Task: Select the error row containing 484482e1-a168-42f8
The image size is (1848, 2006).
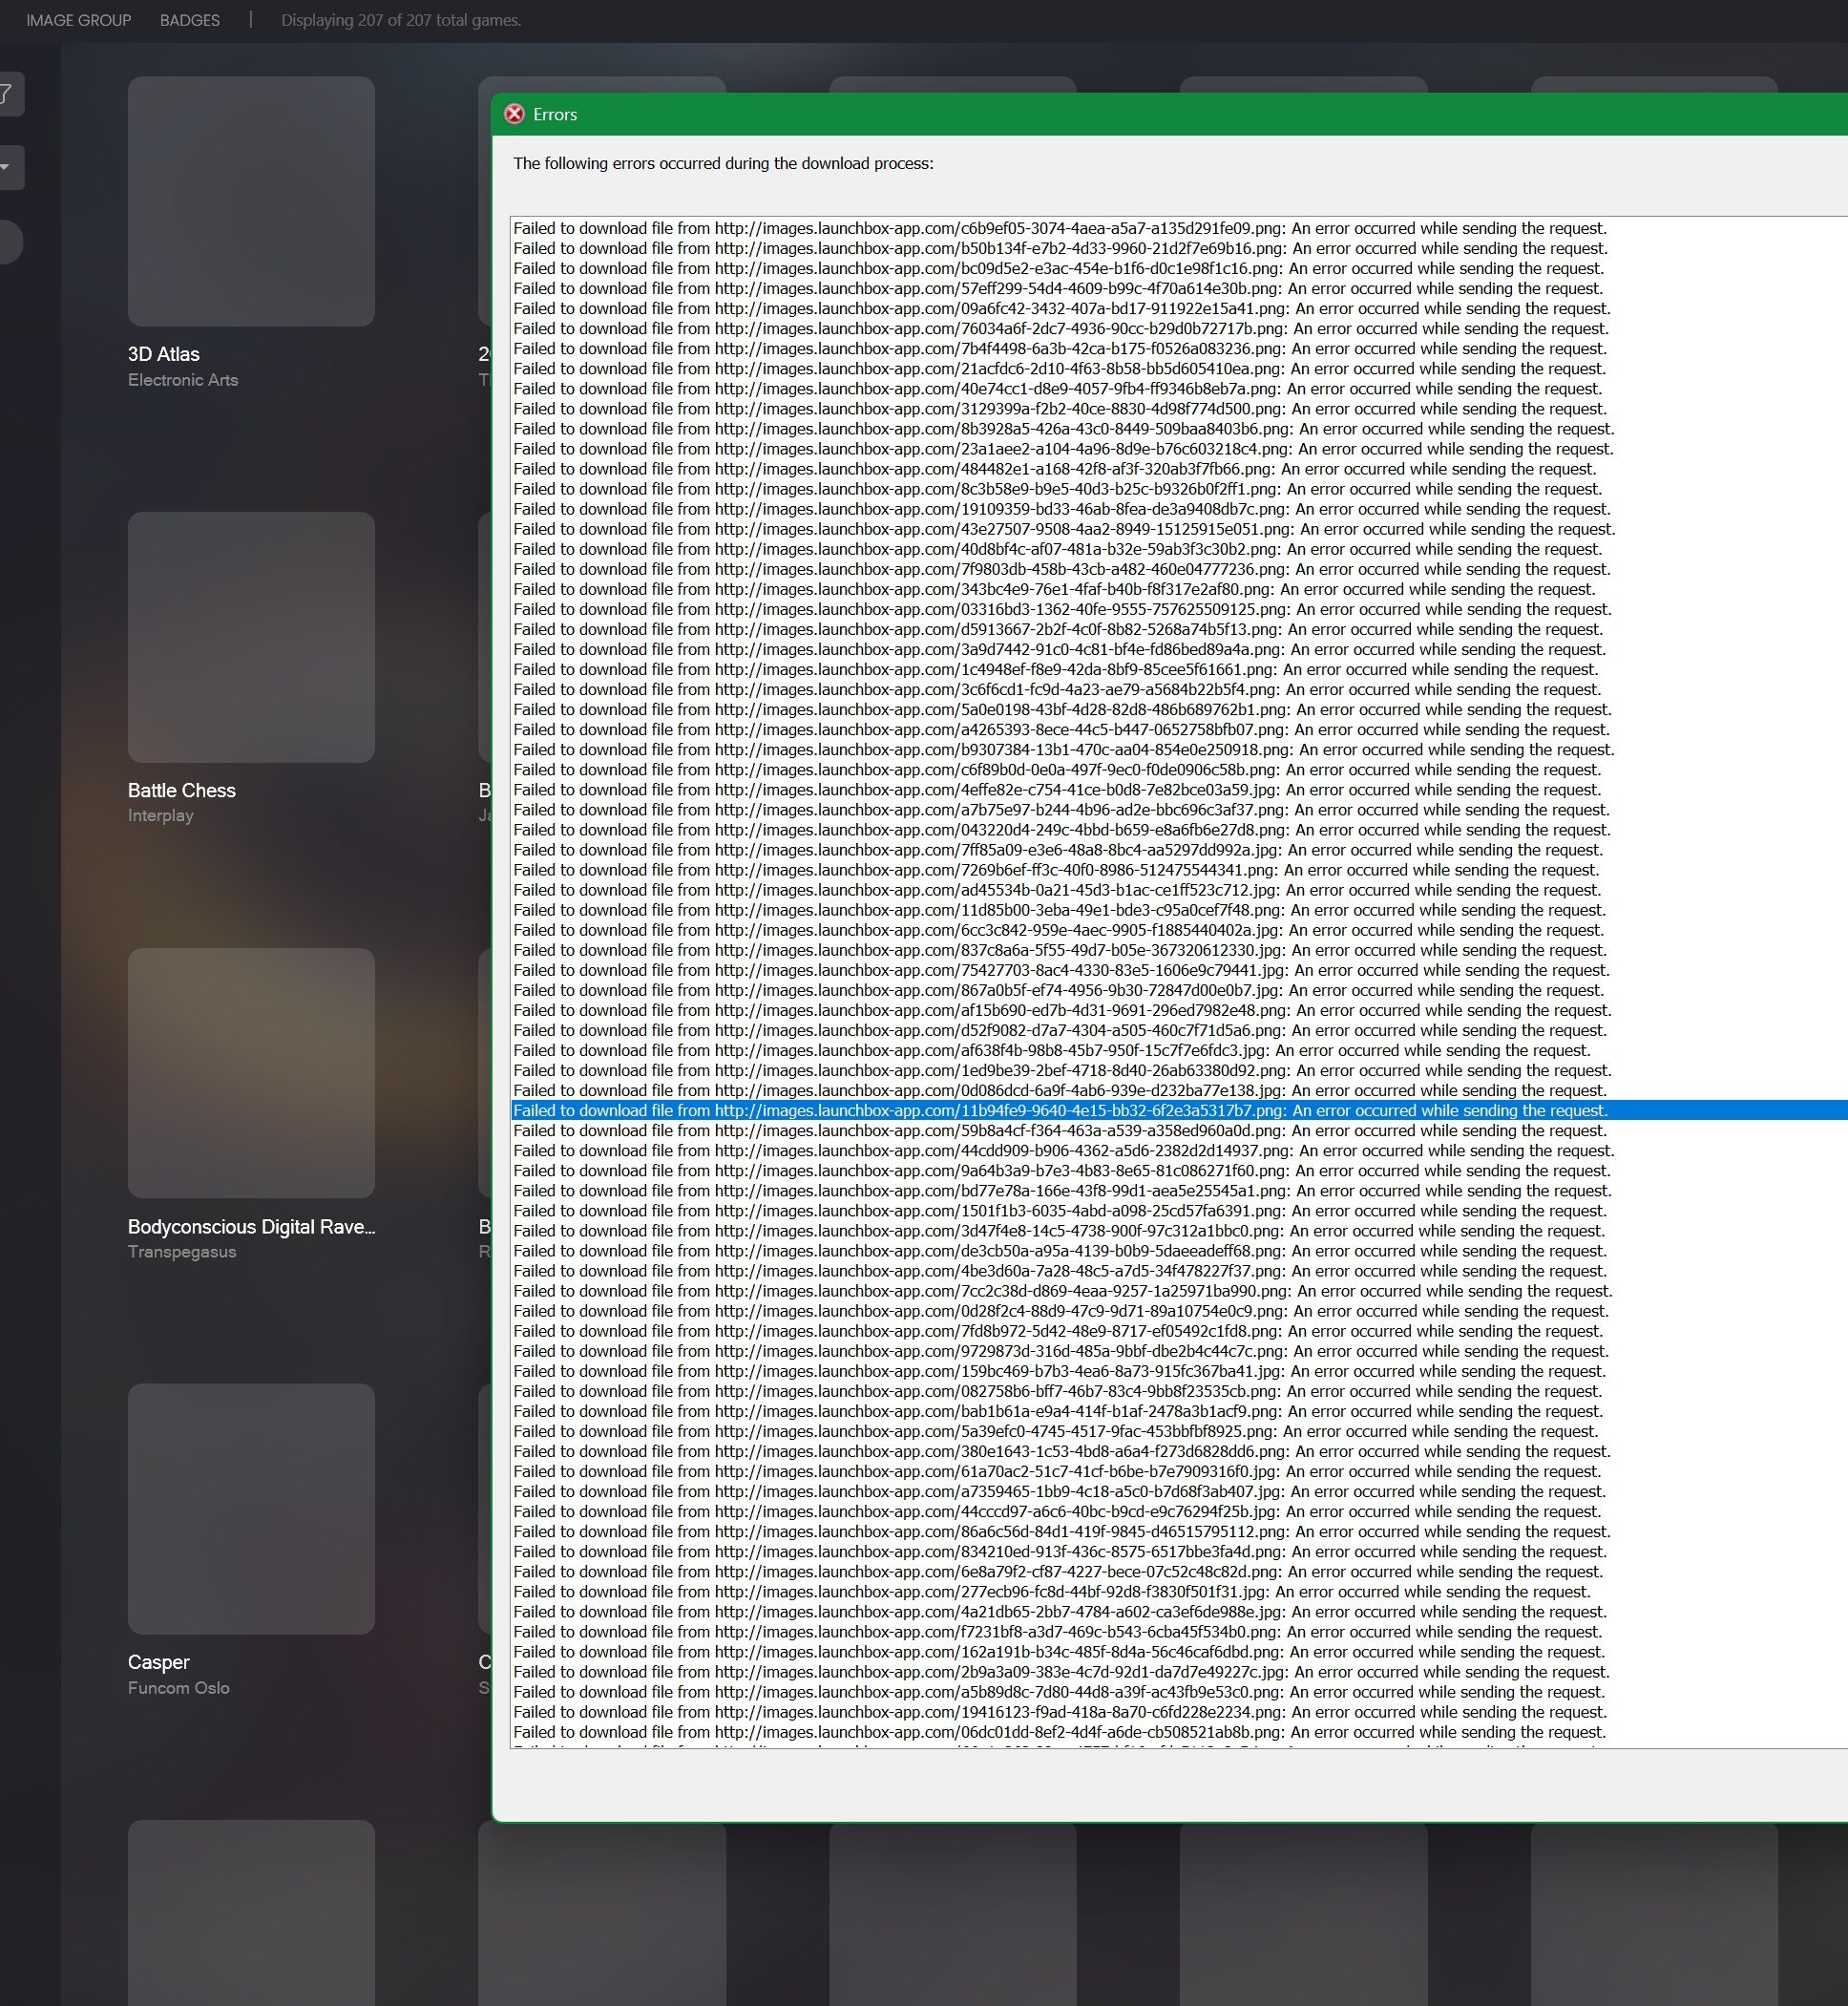Action: (x=1179, y=469)
